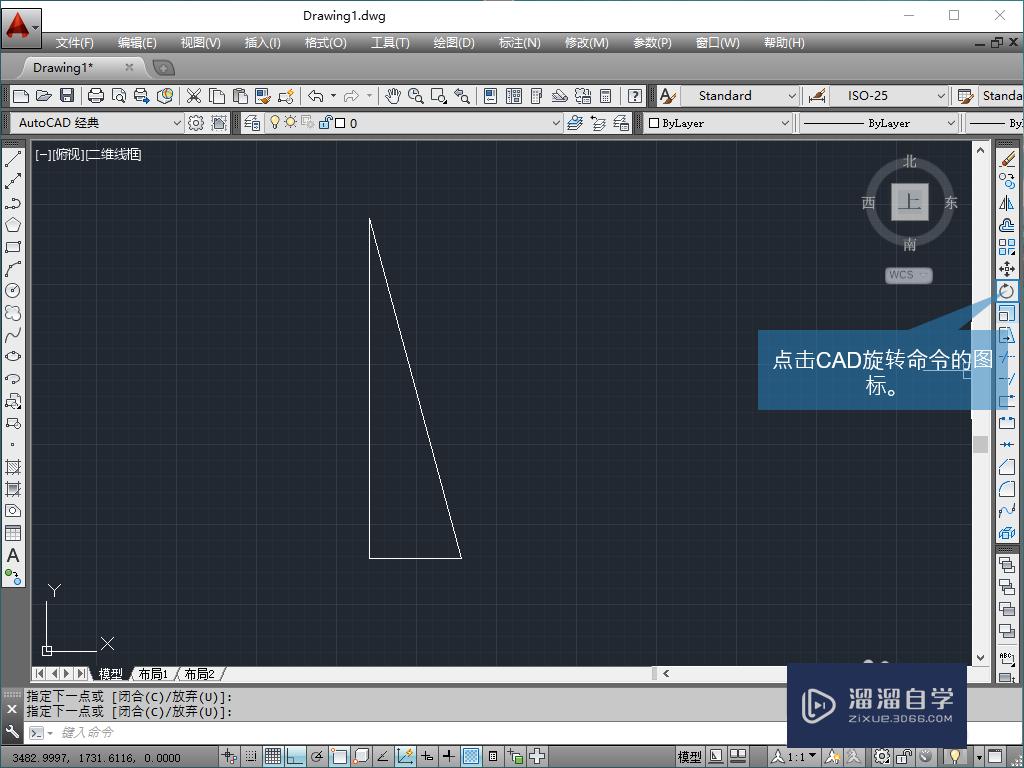Open new drawing tab button
This screenshot has height=768, width=1024.
[x=163, y=67]
